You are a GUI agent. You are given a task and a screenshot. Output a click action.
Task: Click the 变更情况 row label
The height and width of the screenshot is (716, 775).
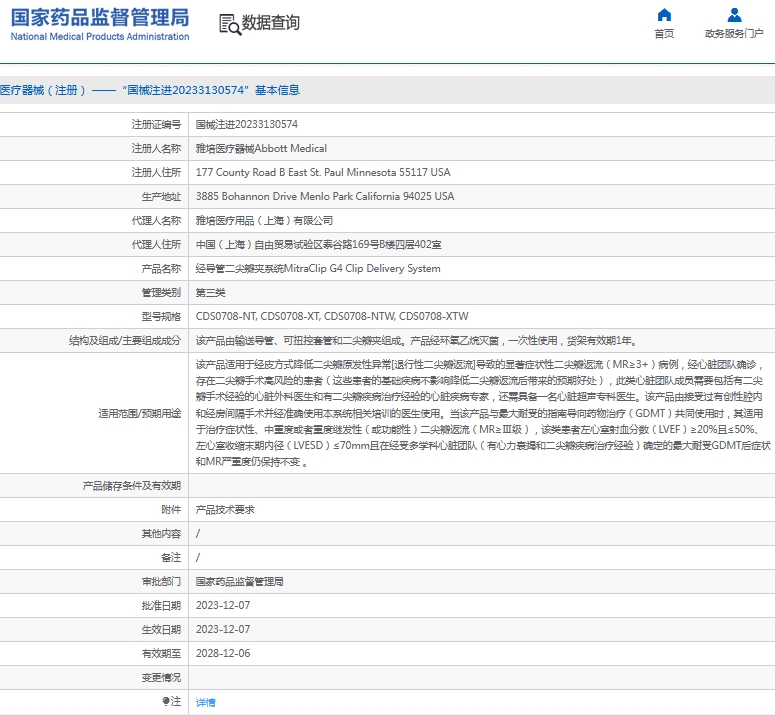pyautogui.click(x=161, y=677)
